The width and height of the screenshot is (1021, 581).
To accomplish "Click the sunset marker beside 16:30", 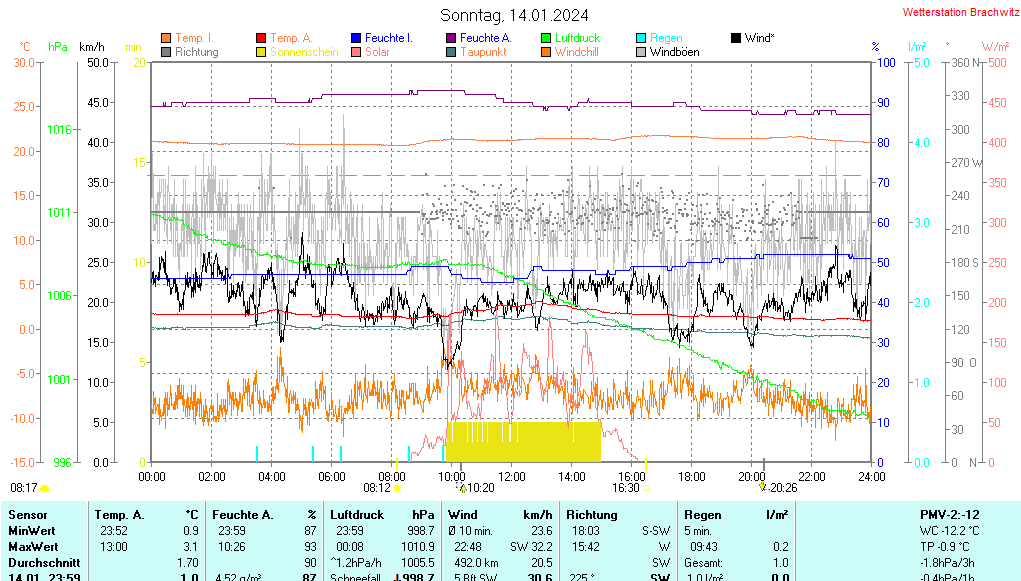I will tap(646, 489).
